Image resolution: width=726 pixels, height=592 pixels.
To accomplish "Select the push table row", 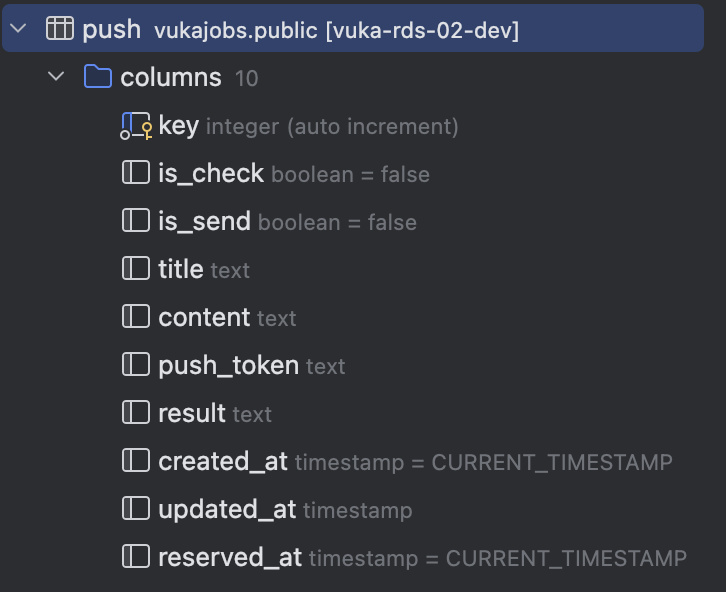I will point(111,29).
